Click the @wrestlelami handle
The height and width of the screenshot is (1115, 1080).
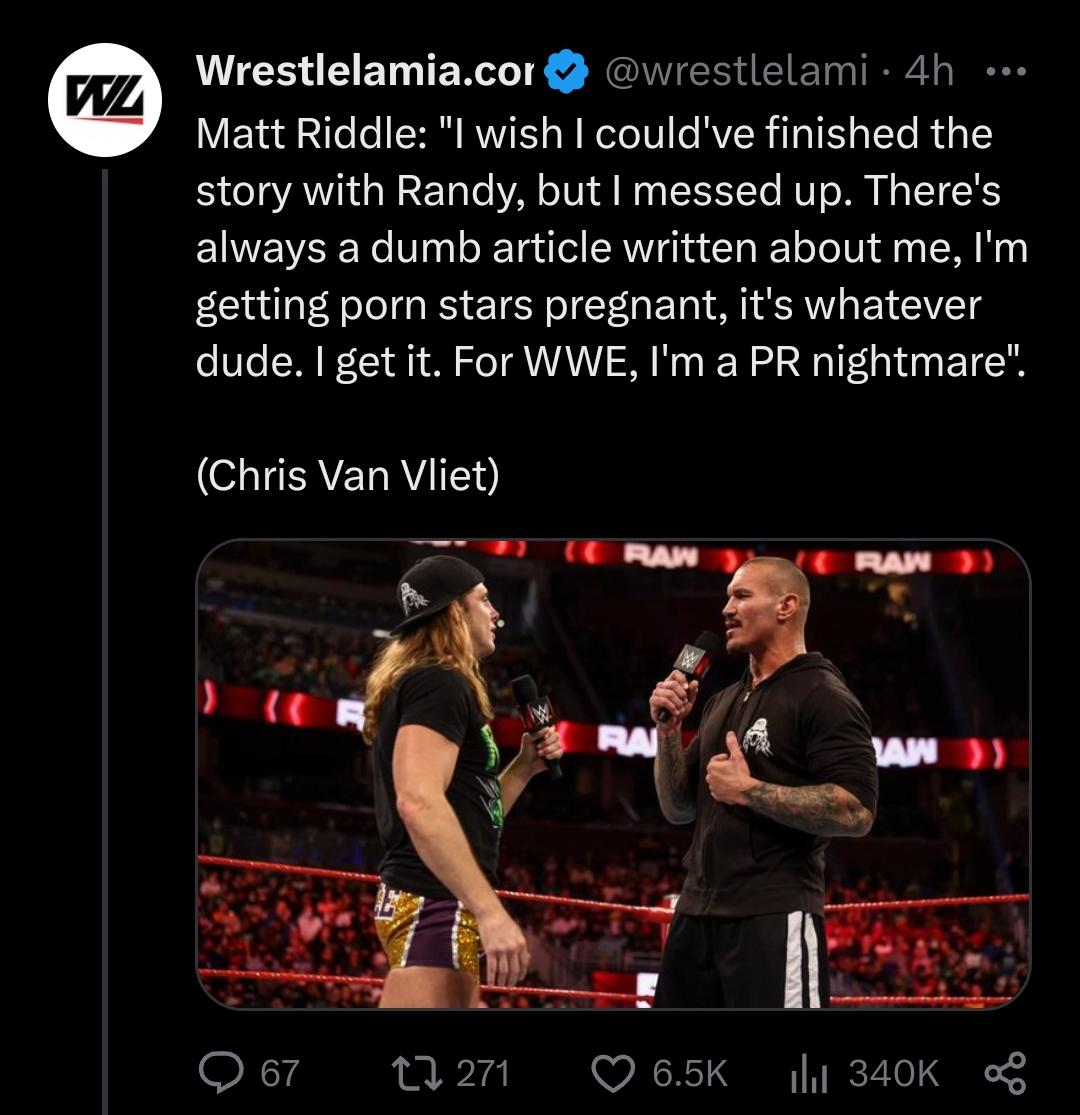[736, 70]
